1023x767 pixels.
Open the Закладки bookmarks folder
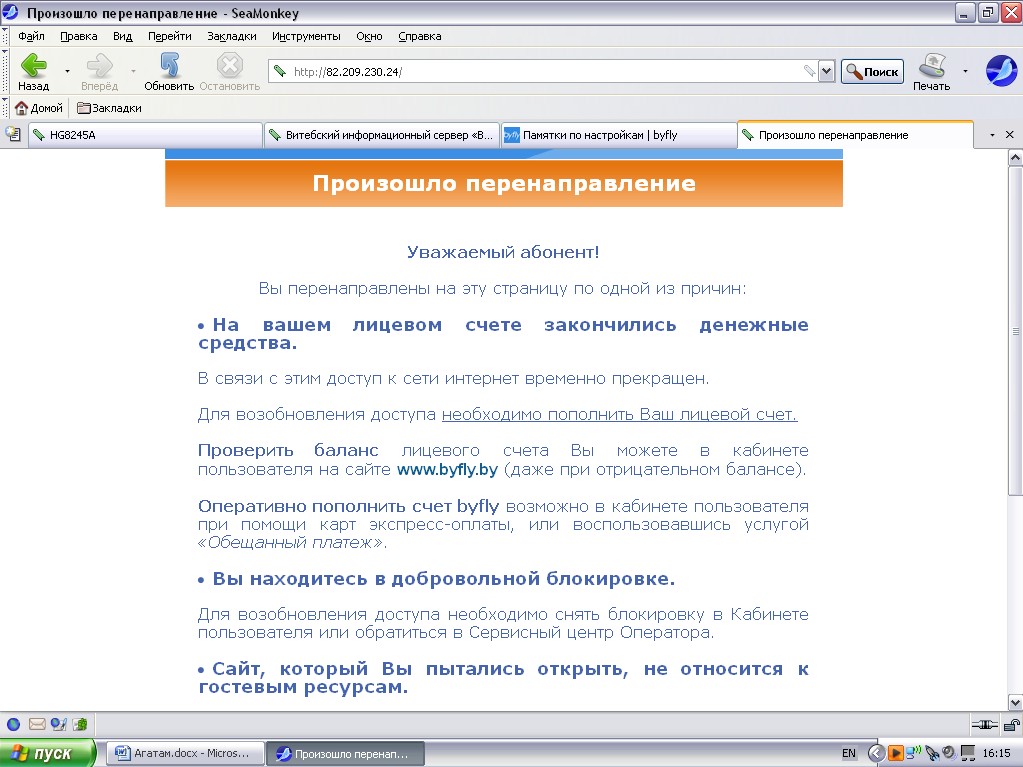click(109, 108)
